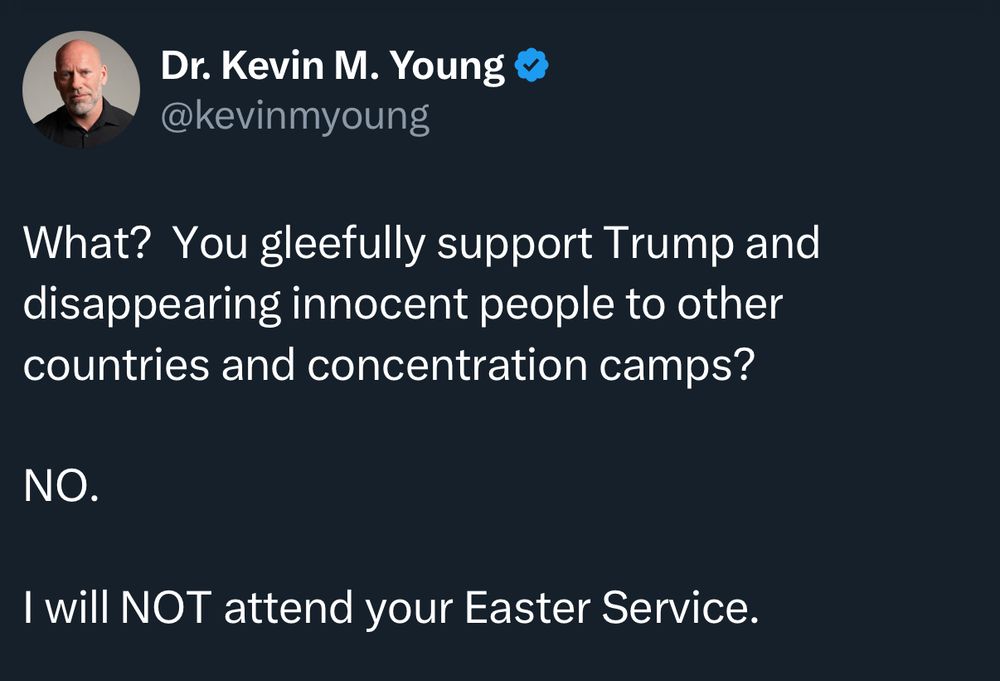
Task: Click the word "people" in the tweet text
Action: click(547, 306)
